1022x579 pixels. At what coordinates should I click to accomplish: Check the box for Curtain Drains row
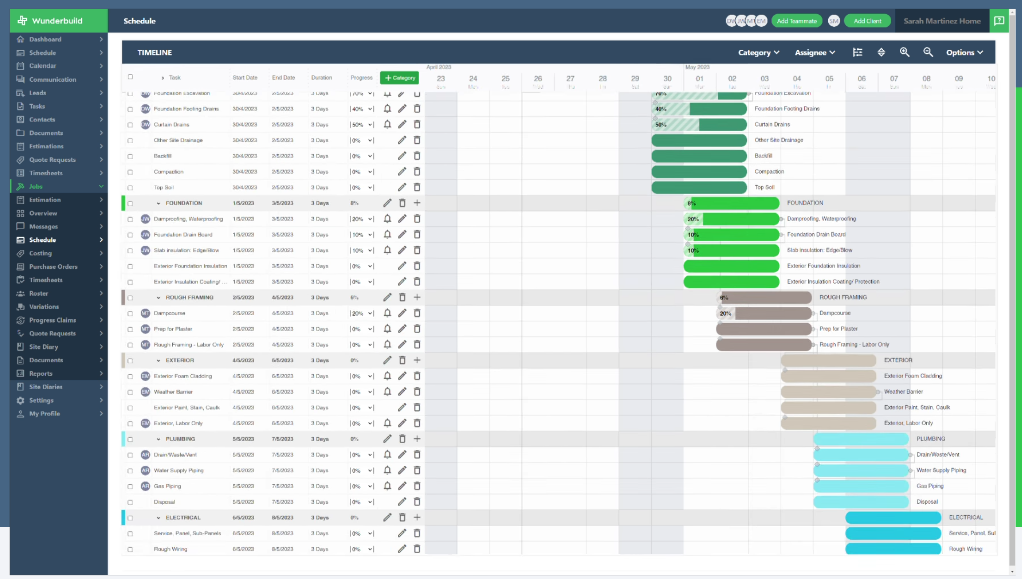pos(130,125)
